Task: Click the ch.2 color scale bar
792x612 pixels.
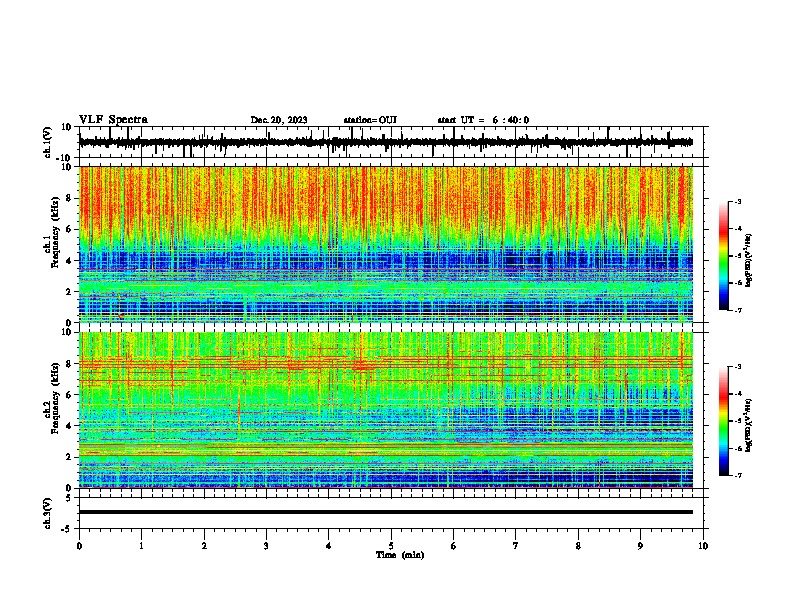Action: [x=723, y=421]
